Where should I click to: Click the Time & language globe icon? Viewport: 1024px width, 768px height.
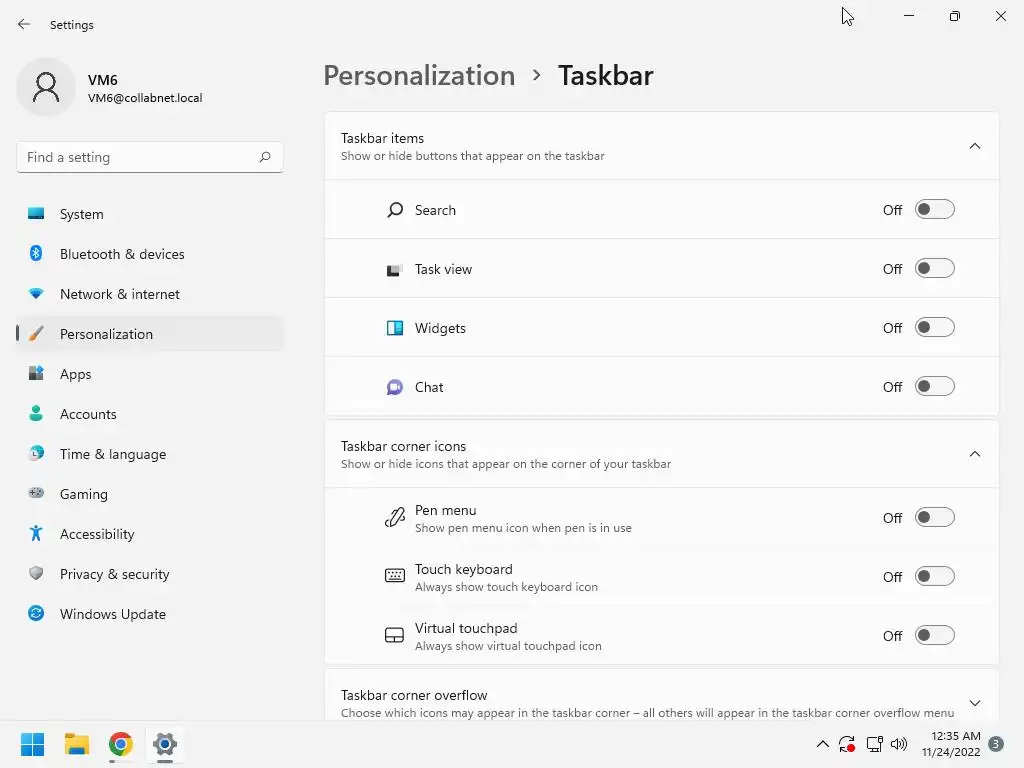(x=36, y=453)
